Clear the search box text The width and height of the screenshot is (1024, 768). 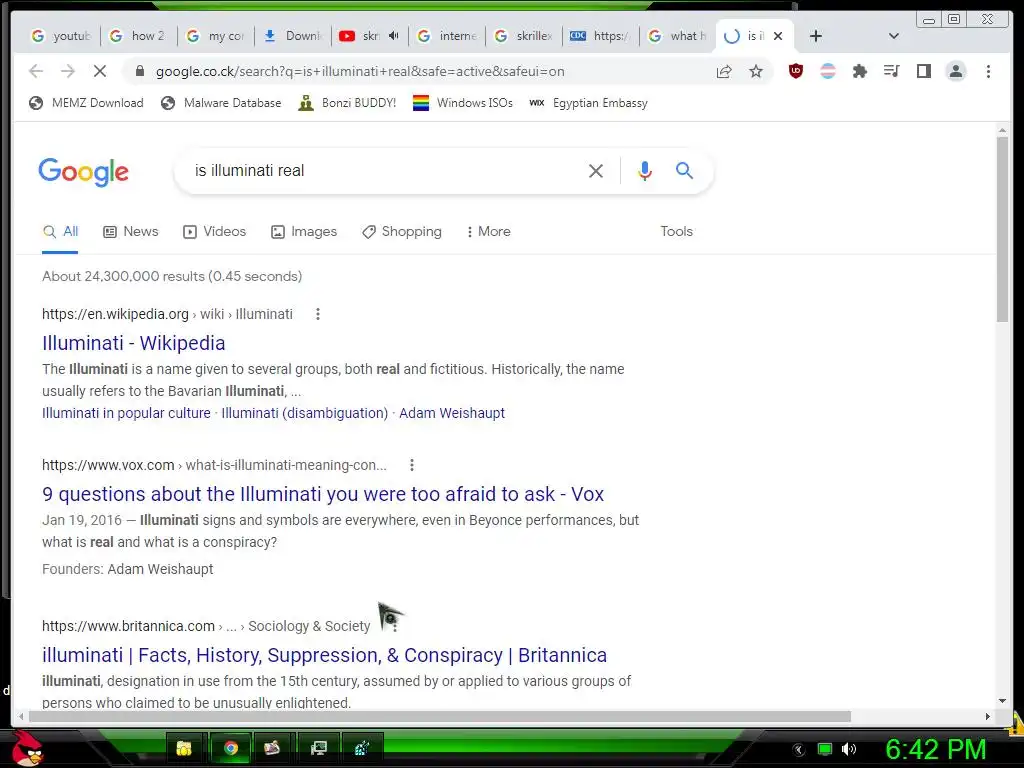coord(596,171)
